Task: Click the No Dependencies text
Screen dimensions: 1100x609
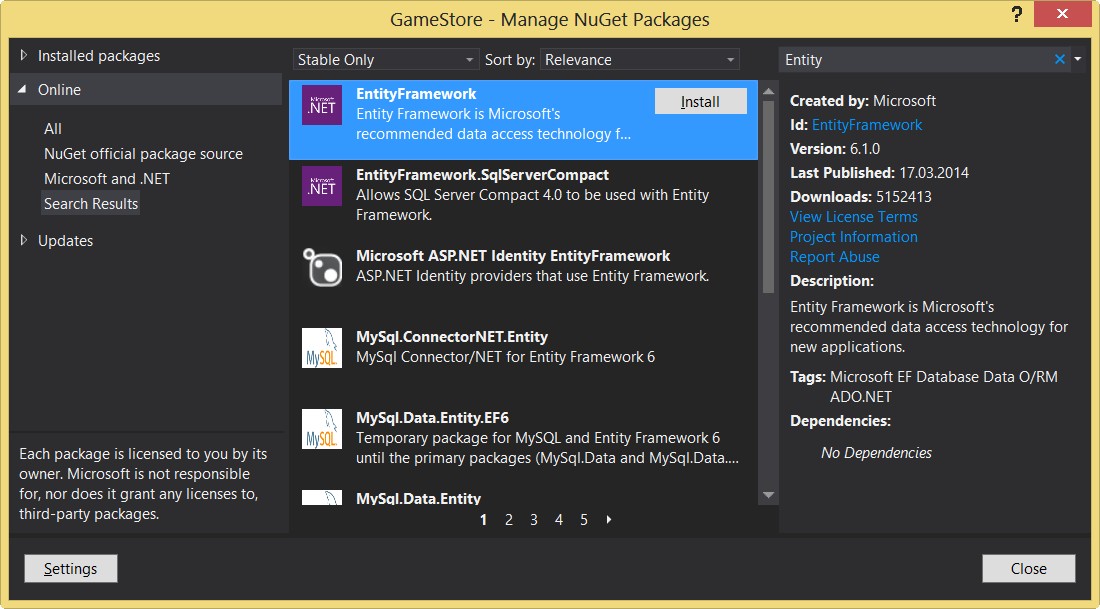Action: tap(876, 453)
